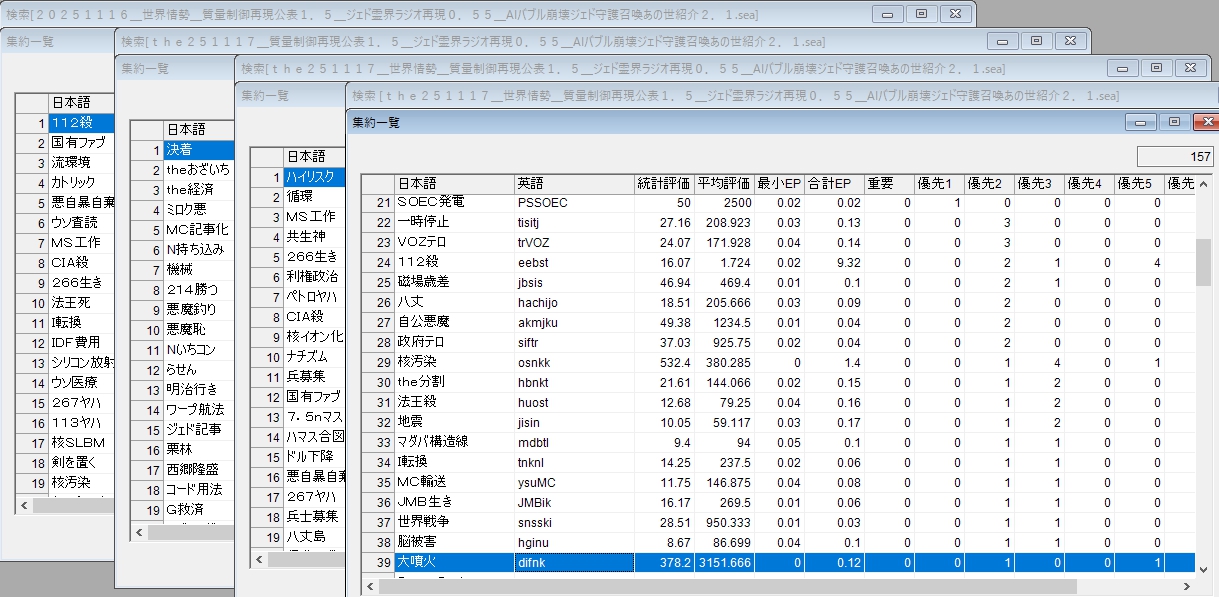Click the 平均評価 column header
This screenshot has width=1219, height=597.
click(x=724, y=184)
